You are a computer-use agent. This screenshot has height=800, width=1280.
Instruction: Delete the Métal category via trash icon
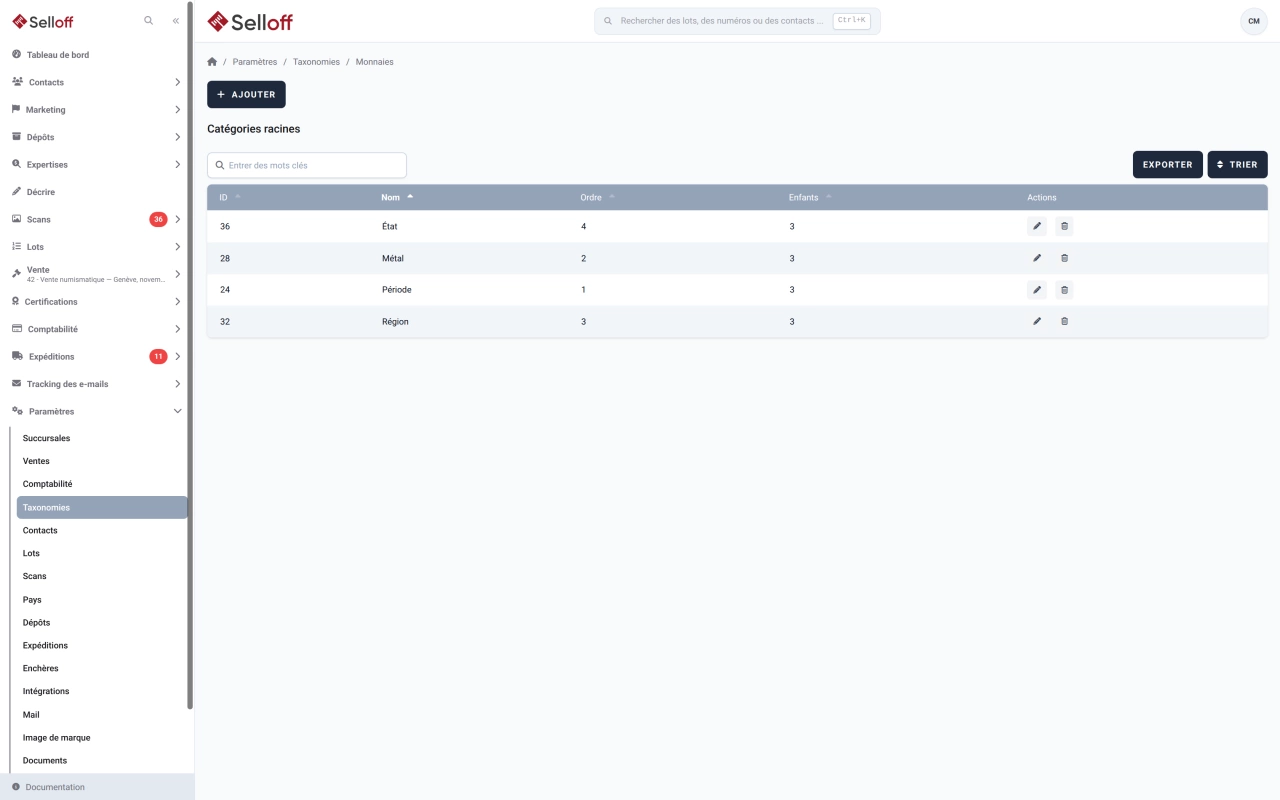click(1064, 258)
